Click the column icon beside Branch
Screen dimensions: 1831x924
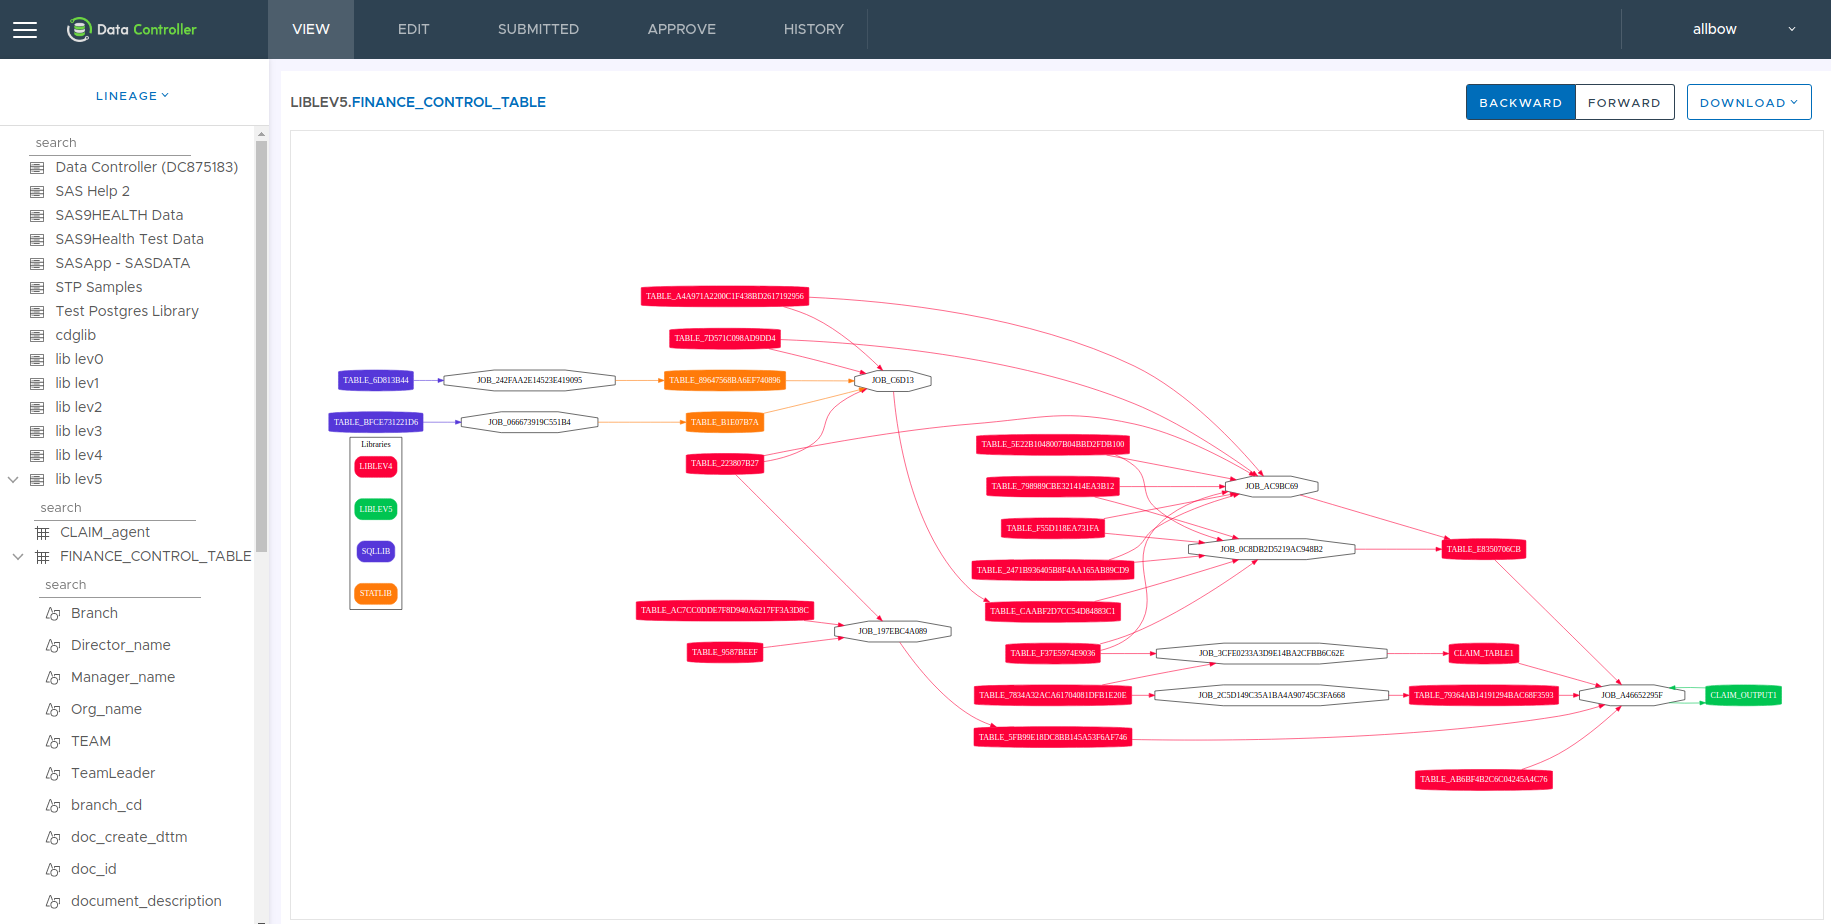(53, 614)
